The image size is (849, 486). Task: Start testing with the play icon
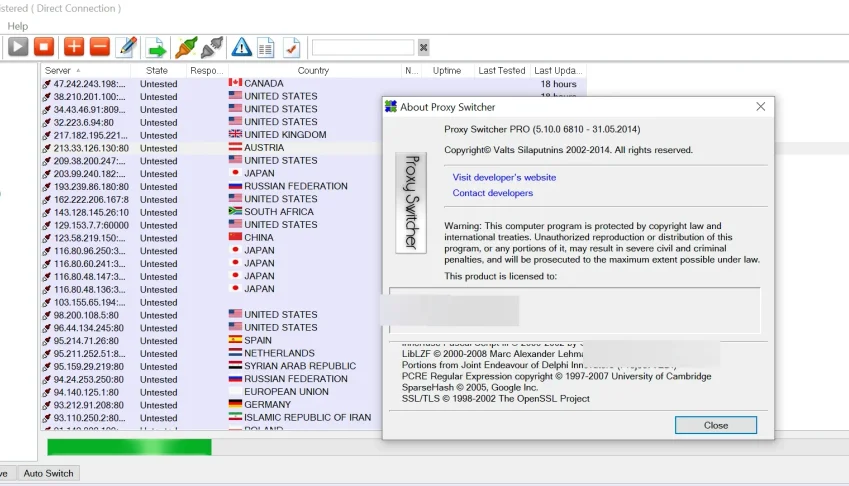18,47
